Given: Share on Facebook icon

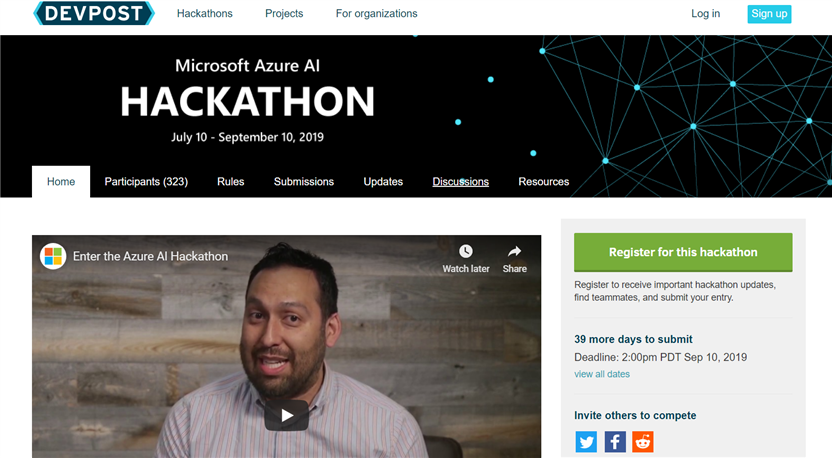Looking at the screenshot, I should coord(615,442).
